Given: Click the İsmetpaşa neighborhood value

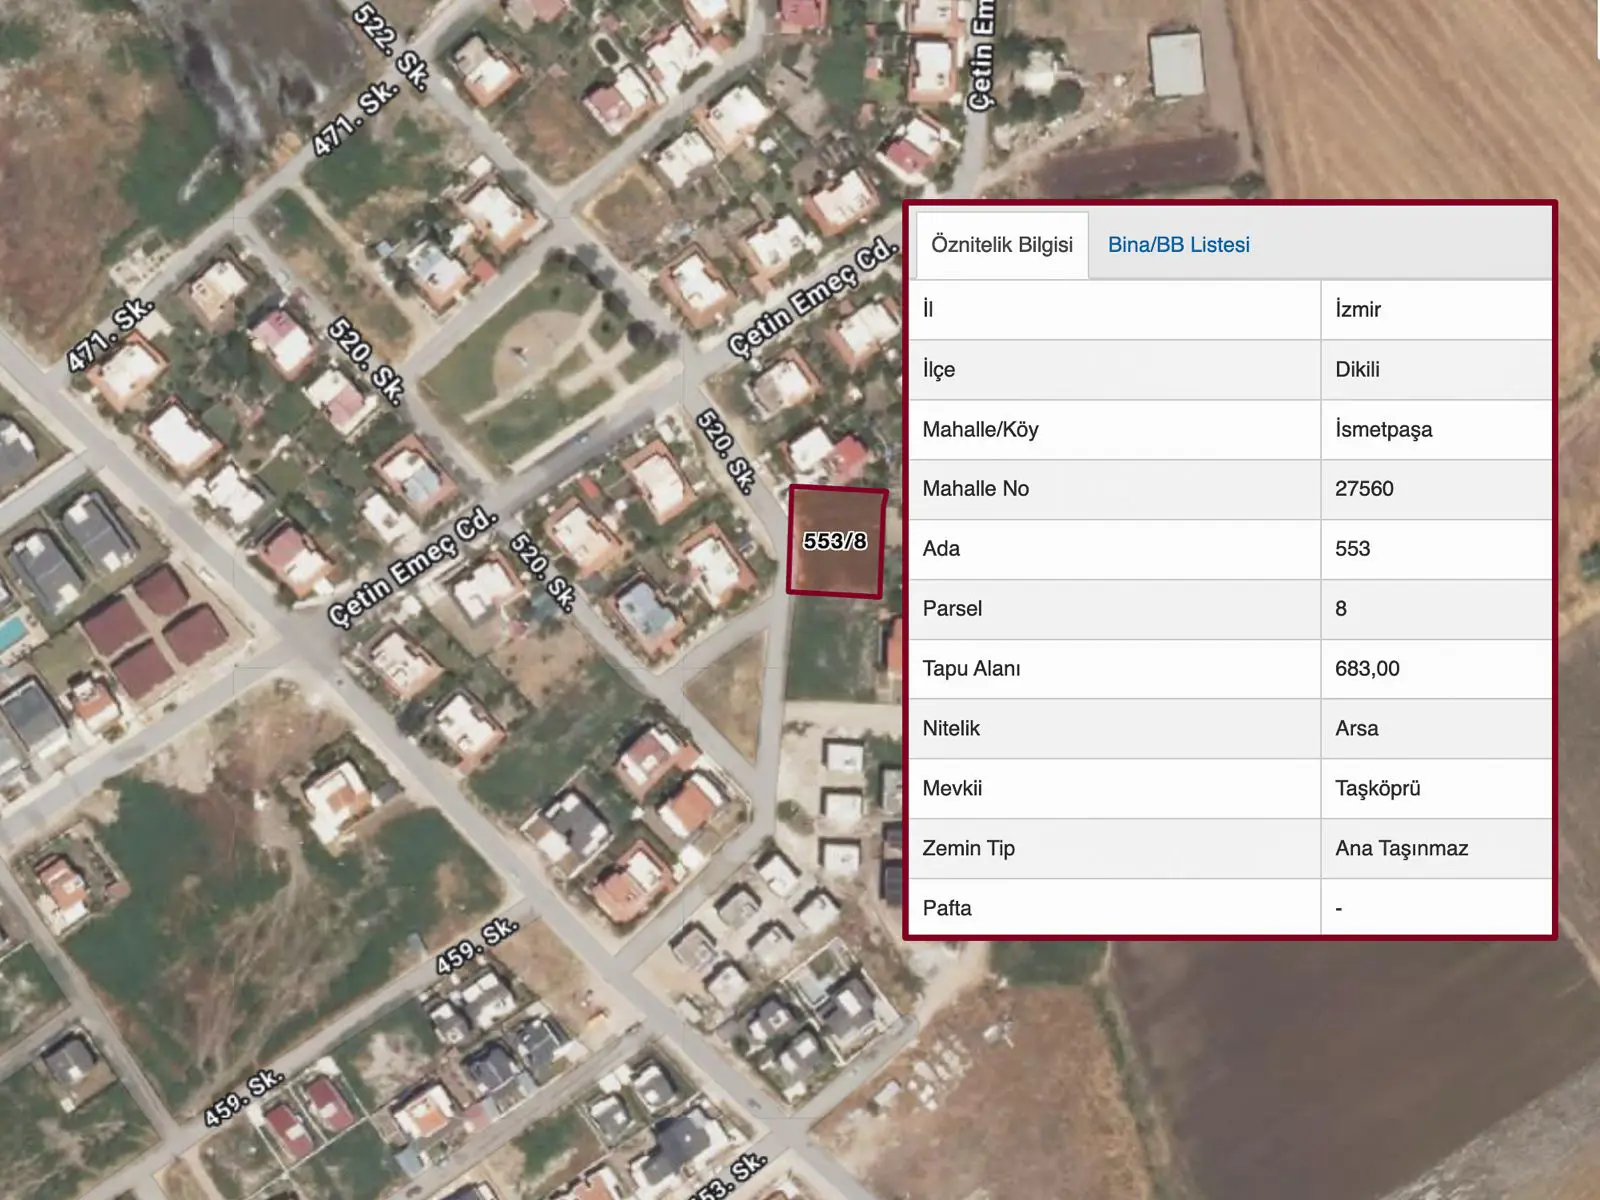Looking at the screenshot, I should pos(1383,429).
